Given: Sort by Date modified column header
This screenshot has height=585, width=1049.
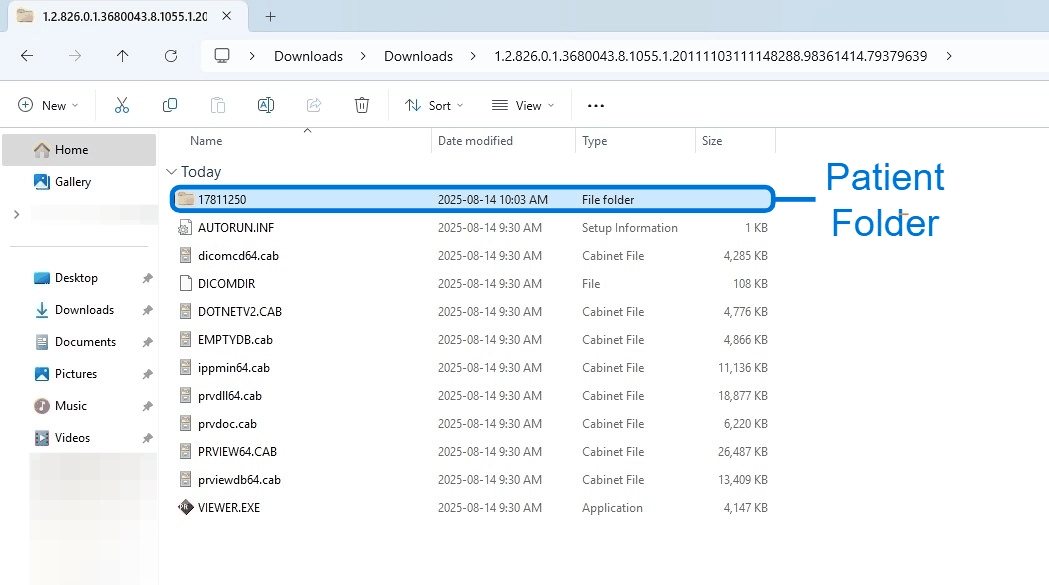Looking at the screenshot, I should (x=475, y=141).
